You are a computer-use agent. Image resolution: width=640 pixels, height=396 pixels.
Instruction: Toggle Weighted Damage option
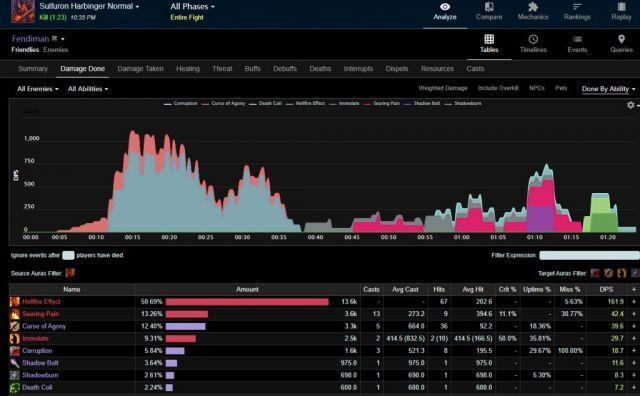click(x=443, y=88)
